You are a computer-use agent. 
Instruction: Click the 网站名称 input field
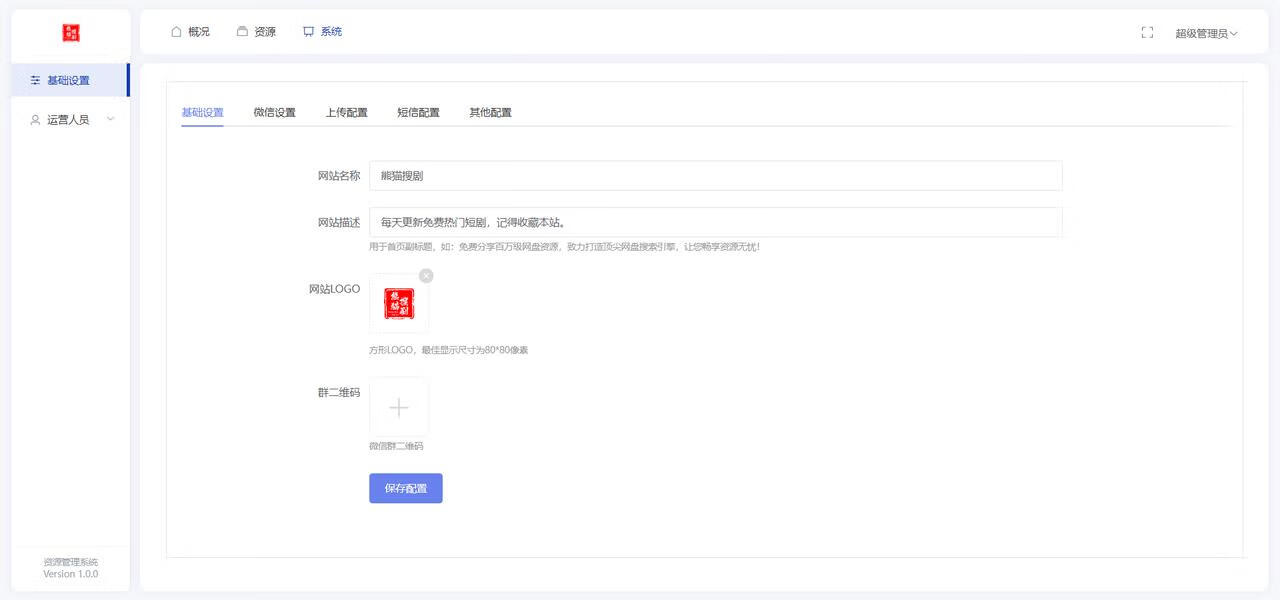(715, 175)
